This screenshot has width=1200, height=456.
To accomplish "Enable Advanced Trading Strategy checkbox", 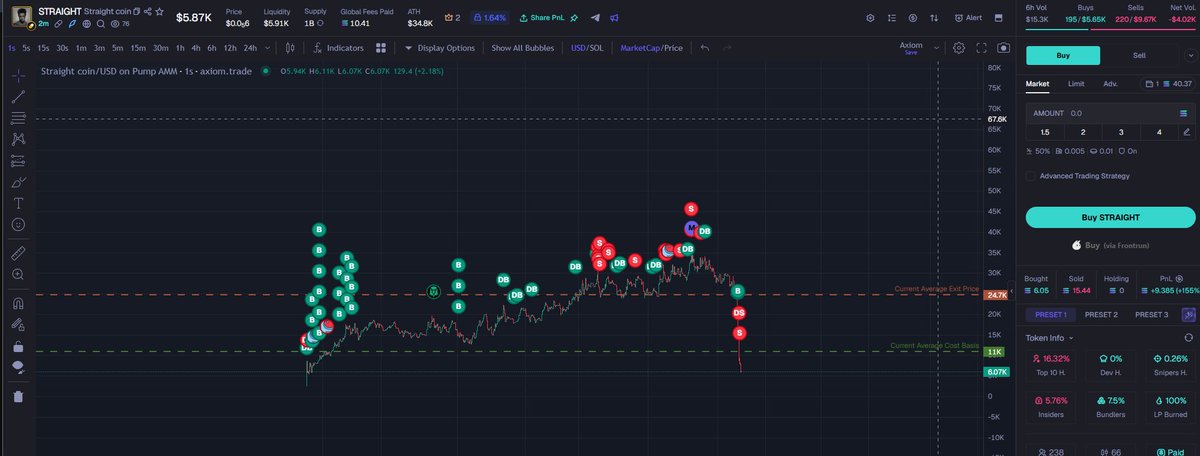I will point(1031,176).
